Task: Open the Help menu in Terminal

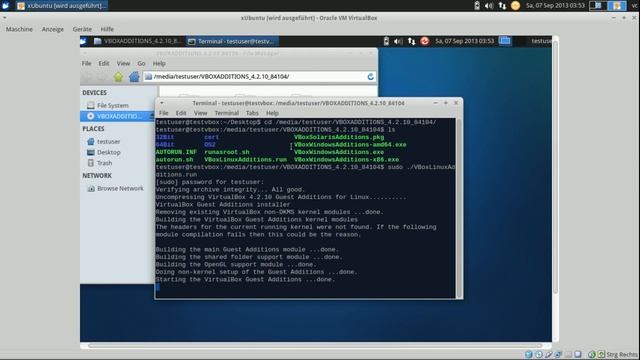Action: point(272,113)
